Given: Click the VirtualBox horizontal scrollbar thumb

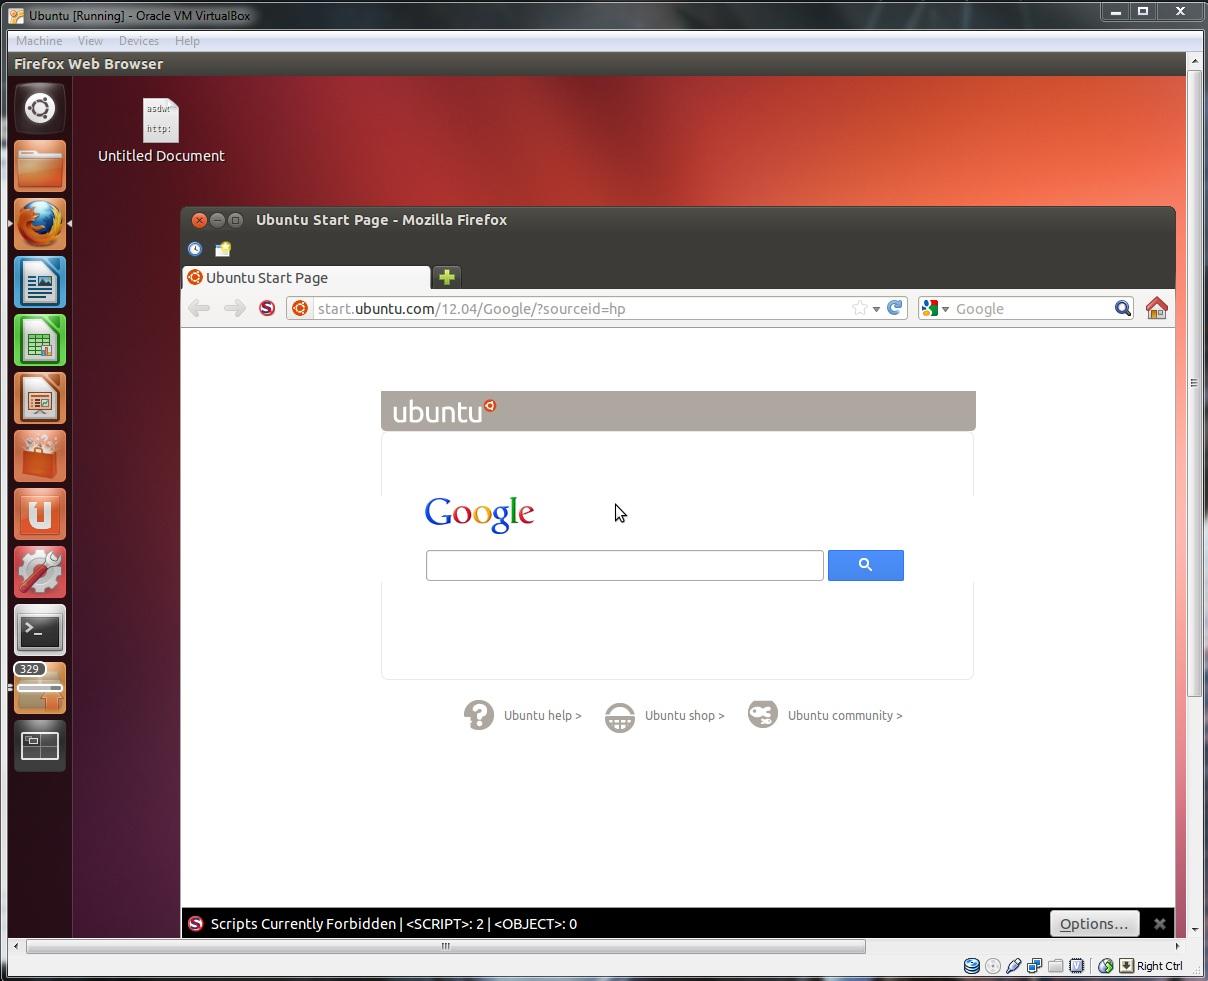Looking at the screenshot, I should pyautogui.click(x=446, y=946).
